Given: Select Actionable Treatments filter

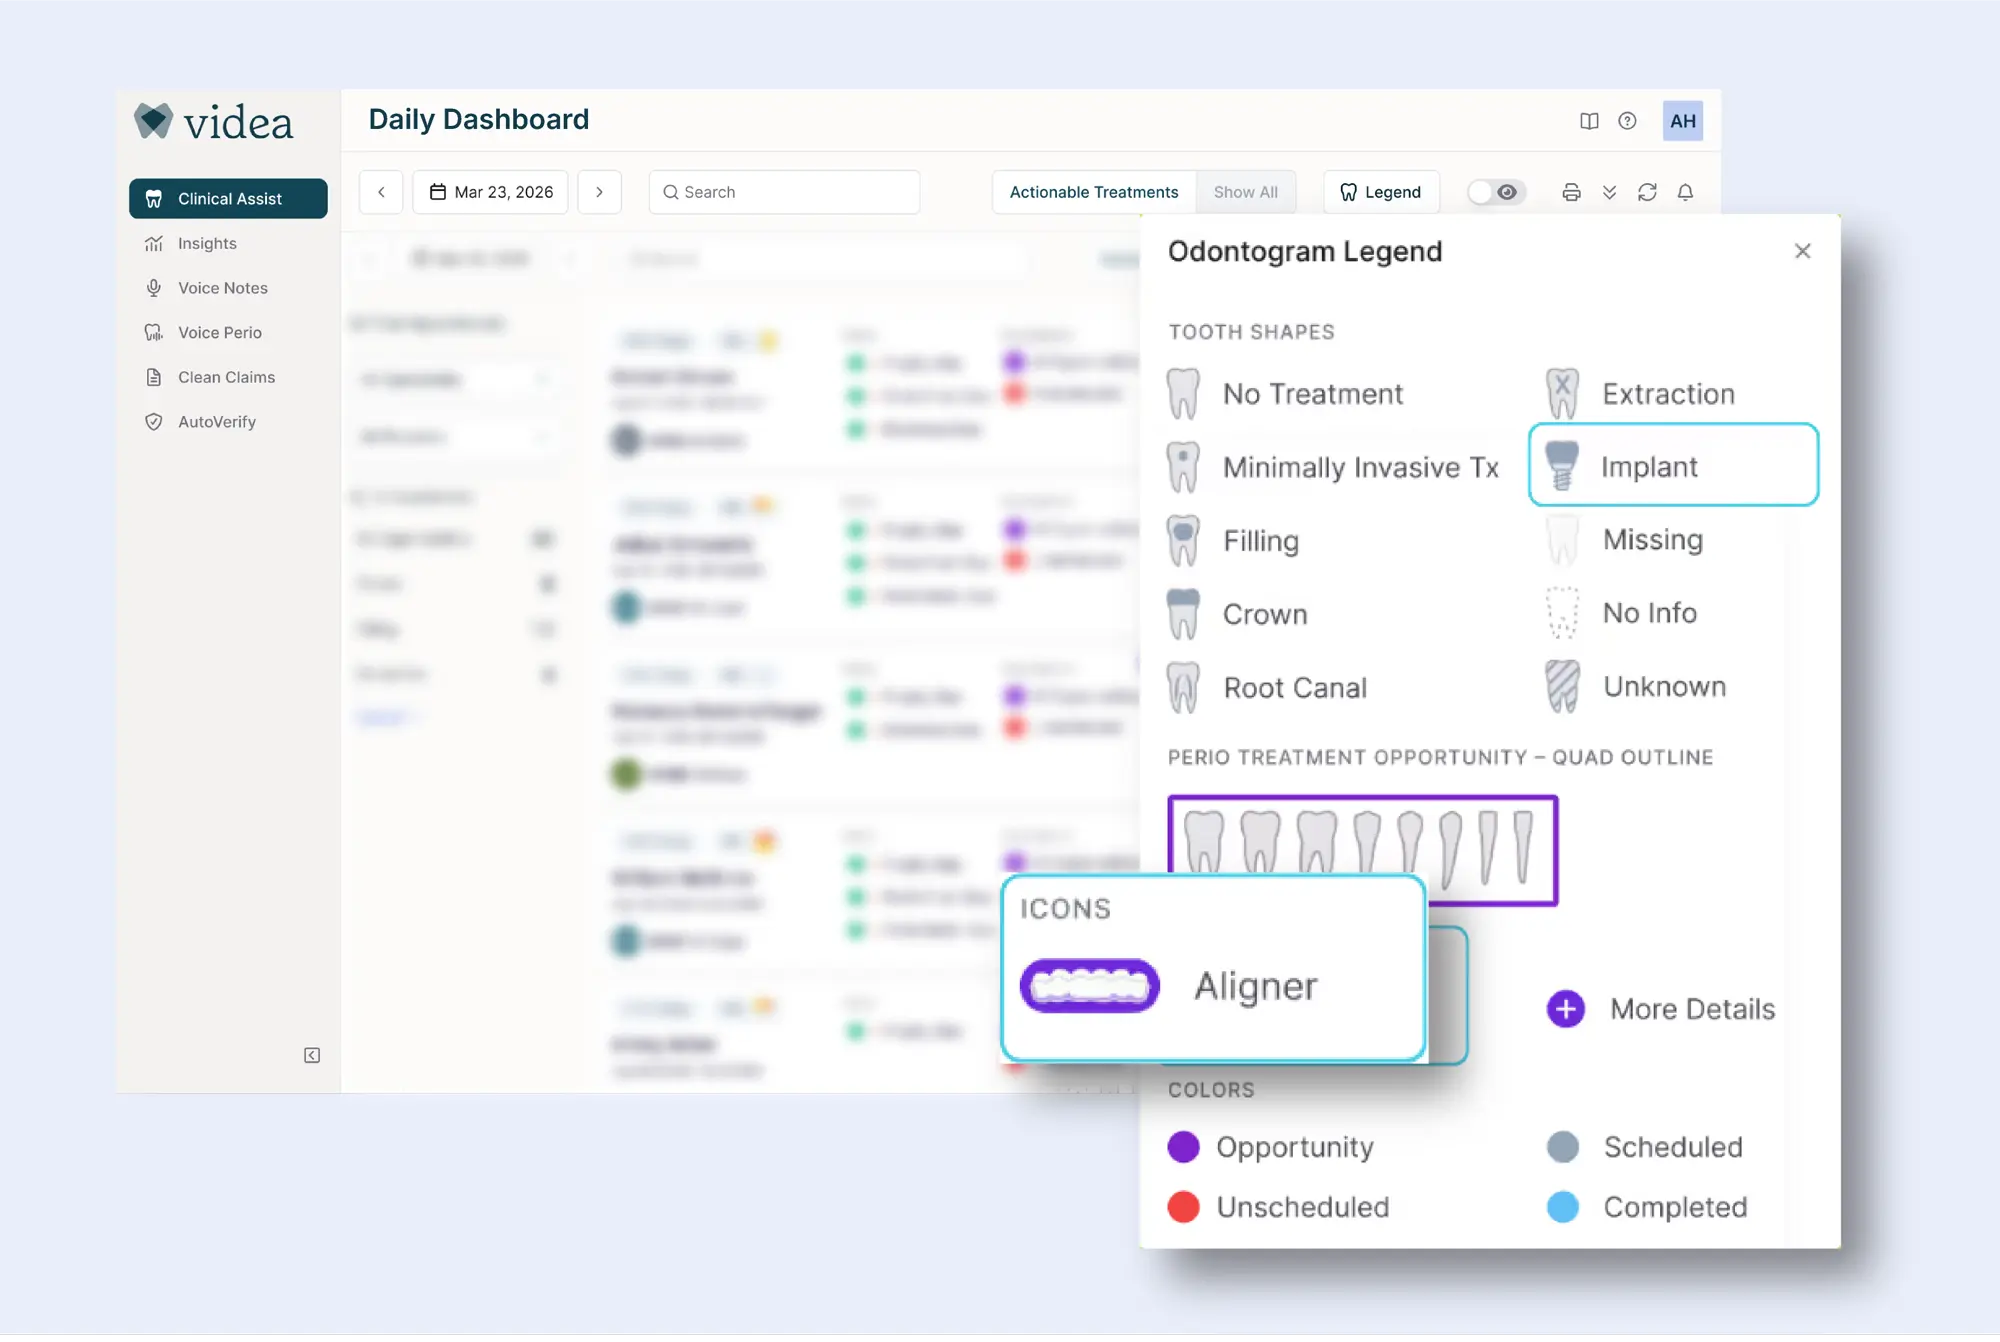Looking at the screenshot, I should tap(1093, 192).
